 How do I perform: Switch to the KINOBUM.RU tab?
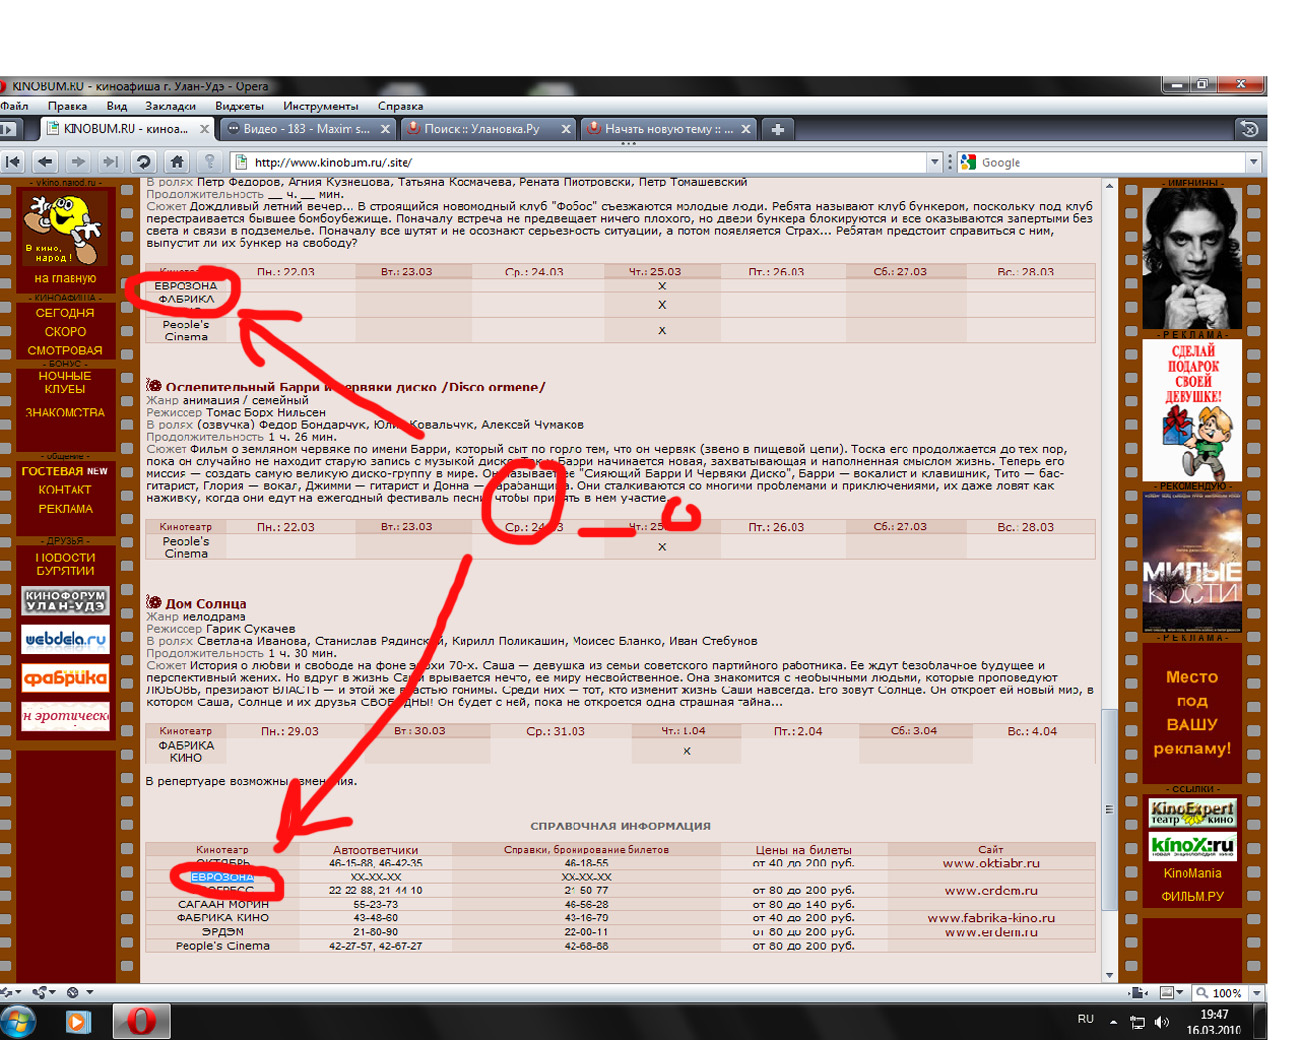(126, 129)
